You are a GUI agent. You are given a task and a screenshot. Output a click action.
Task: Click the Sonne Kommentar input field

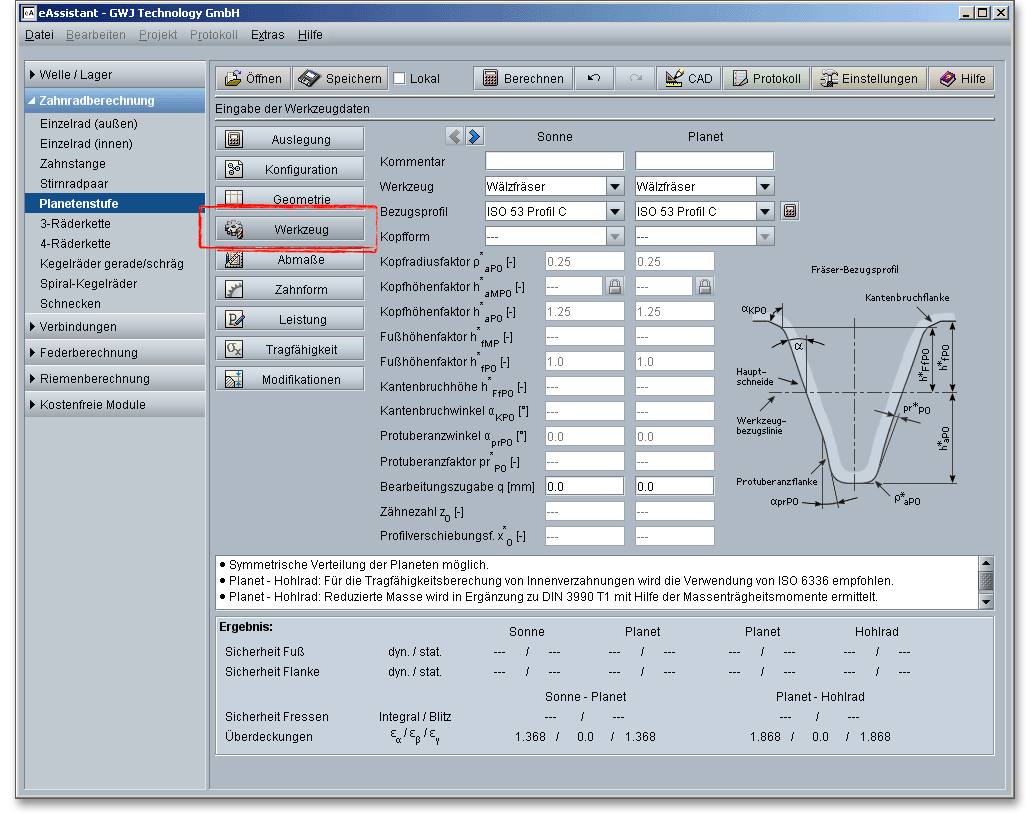554,161
